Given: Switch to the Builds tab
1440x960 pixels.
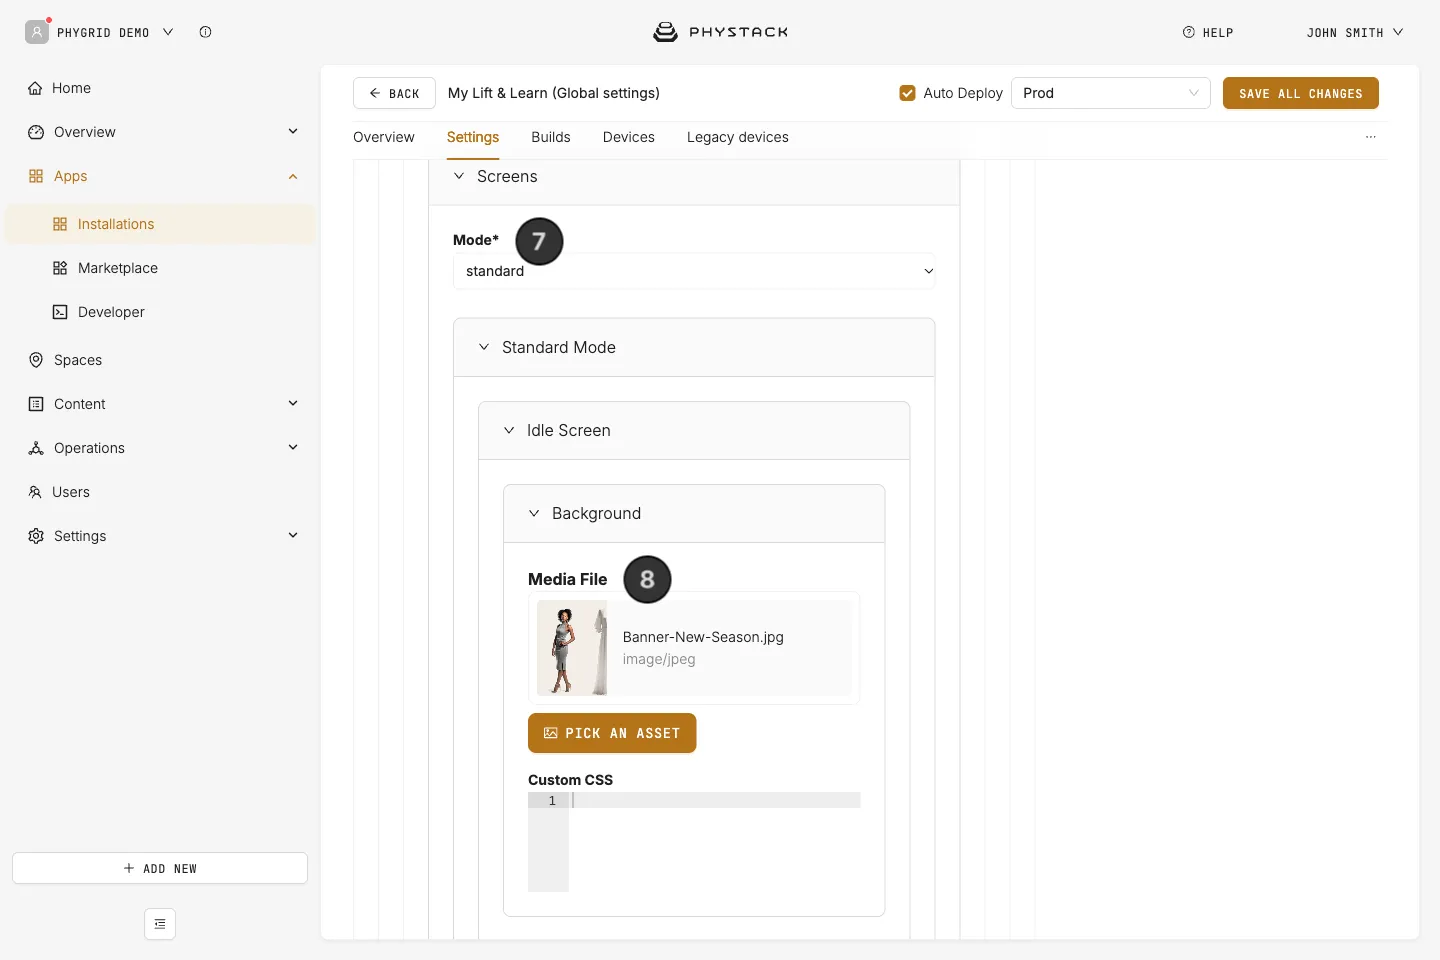Looking at the screenshot, I should 551,137.
